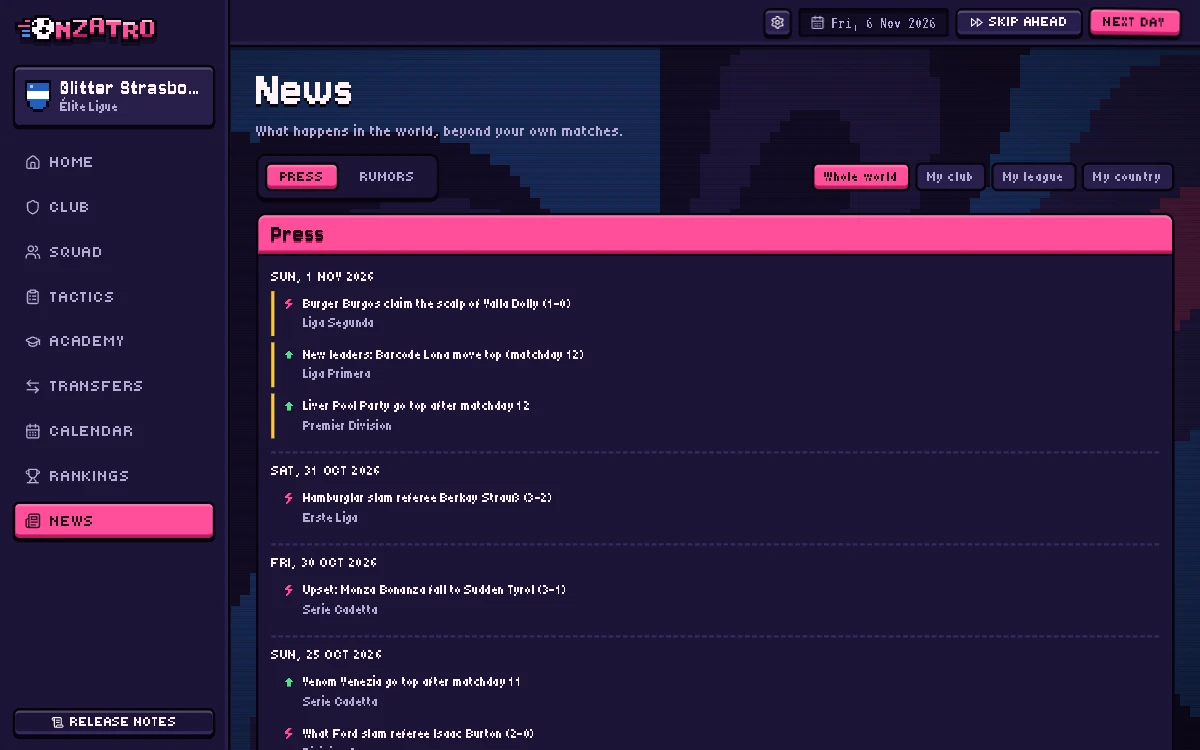Viewport: 1200px width, 750px height.
Task: Click the Tactics clipboard icon
Action: coord(33,297)
